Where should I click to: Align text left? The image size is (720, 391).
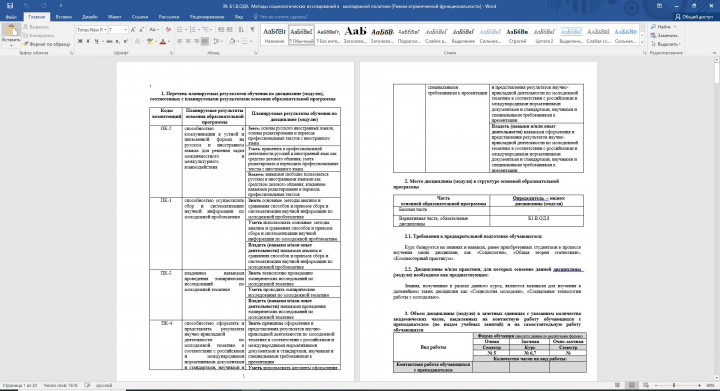[180, 41]
